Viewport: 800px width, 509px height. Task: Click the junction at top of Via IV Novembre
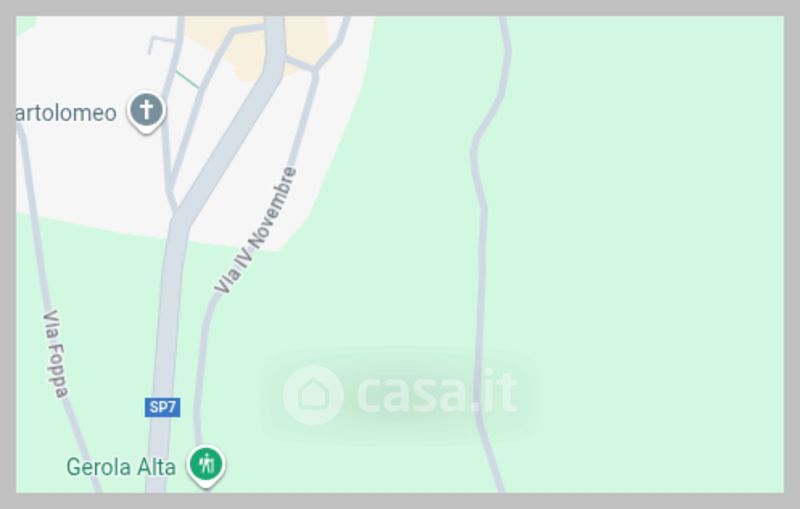pos(315,70)
